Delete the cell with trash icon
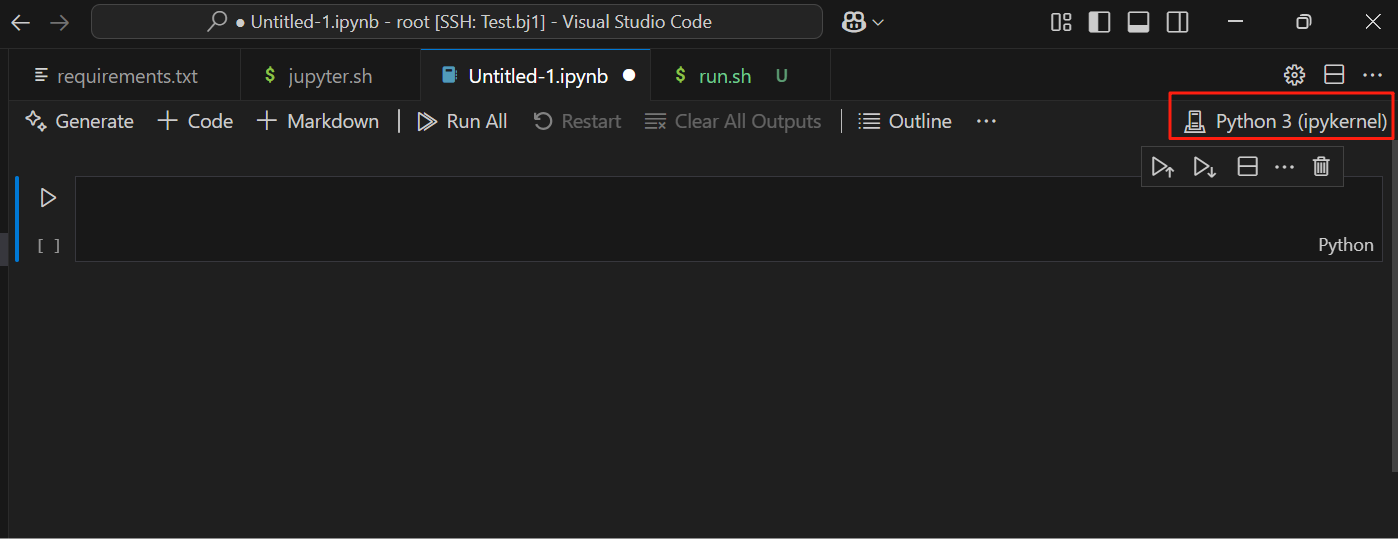Viewport: 1398px width, 539px height. pyautogui.click(x=1321, y=167)
